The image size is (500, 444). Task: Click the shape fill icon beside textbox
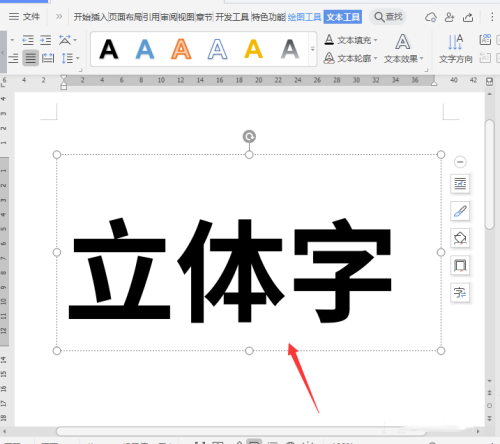pos(460,238)
